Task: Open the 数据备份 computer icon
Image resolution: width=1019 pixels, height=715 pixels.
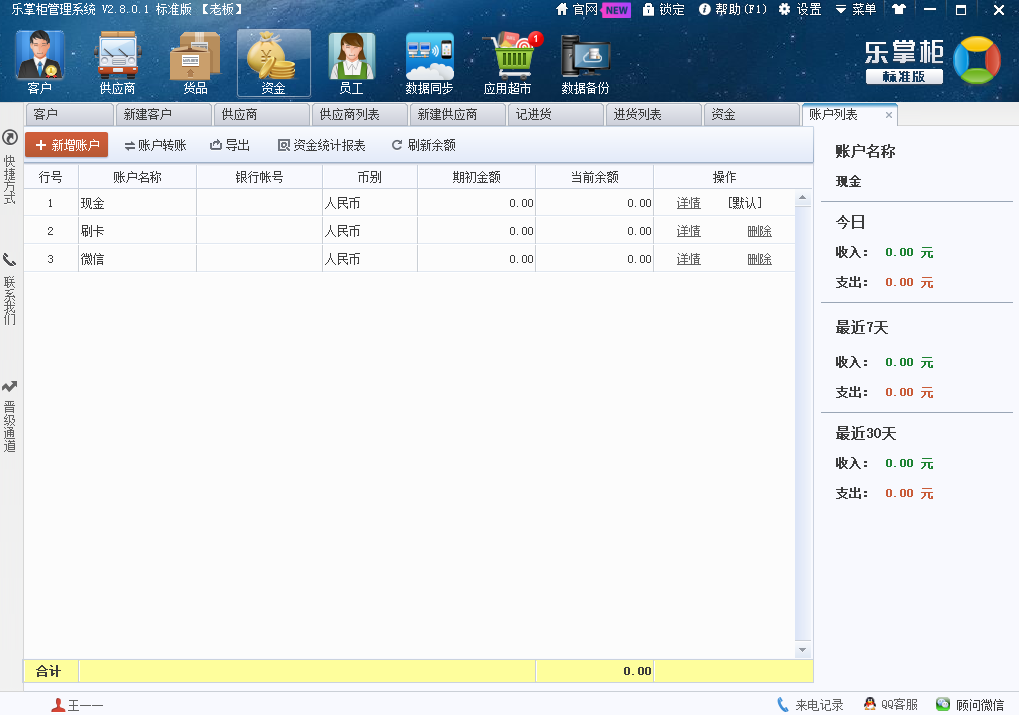Action: 586,63
